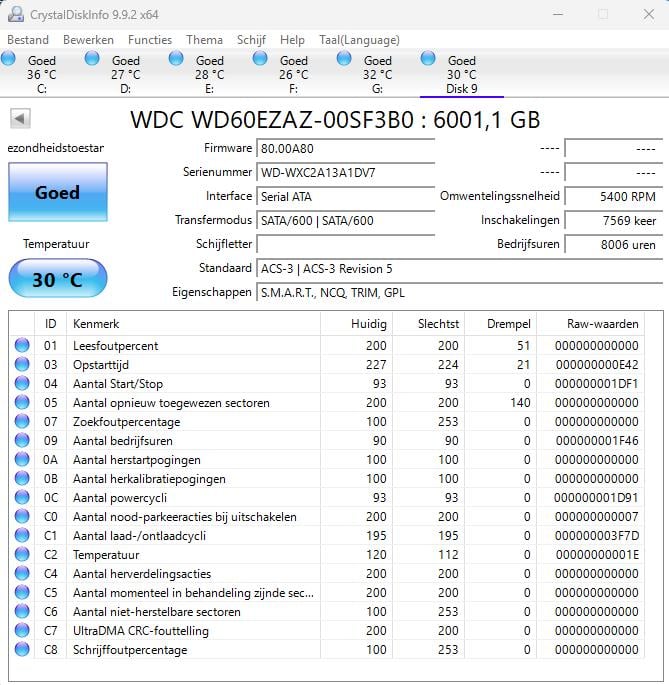
Task: Click the Huidig column header
Action: coord(357,324)
